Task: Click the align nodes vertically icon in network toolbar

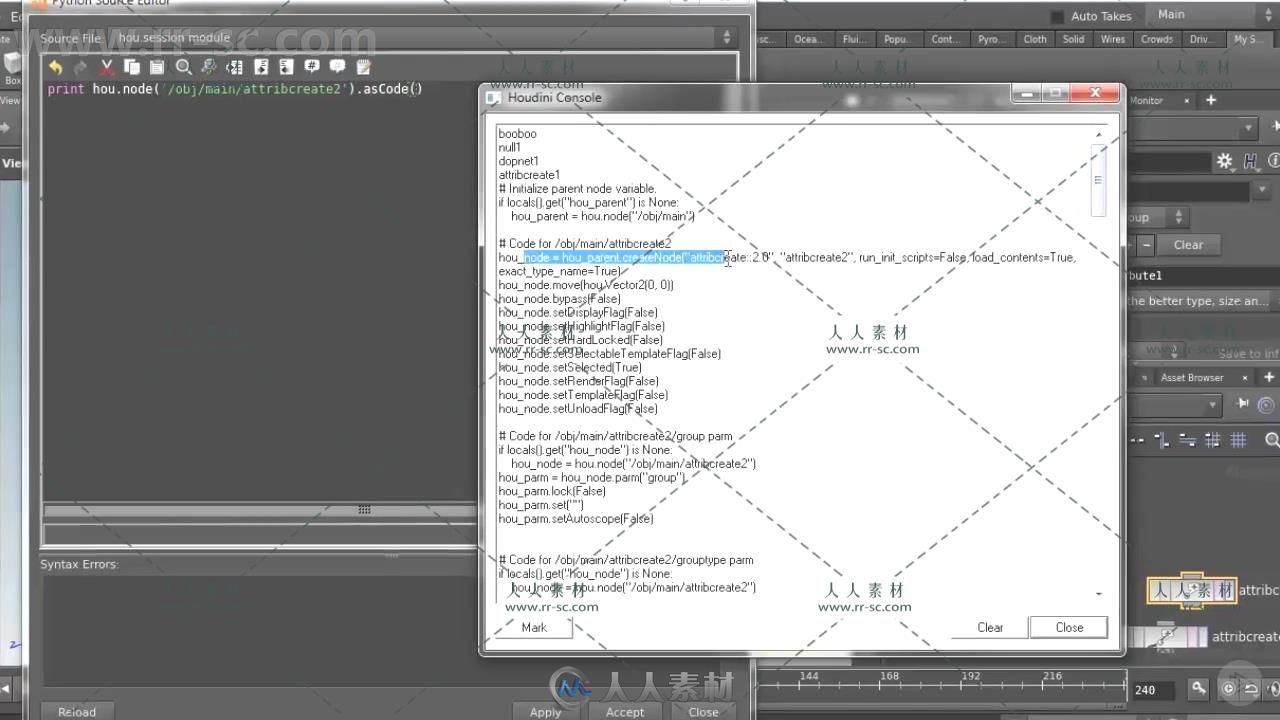Action: [x=1162, y=440]
